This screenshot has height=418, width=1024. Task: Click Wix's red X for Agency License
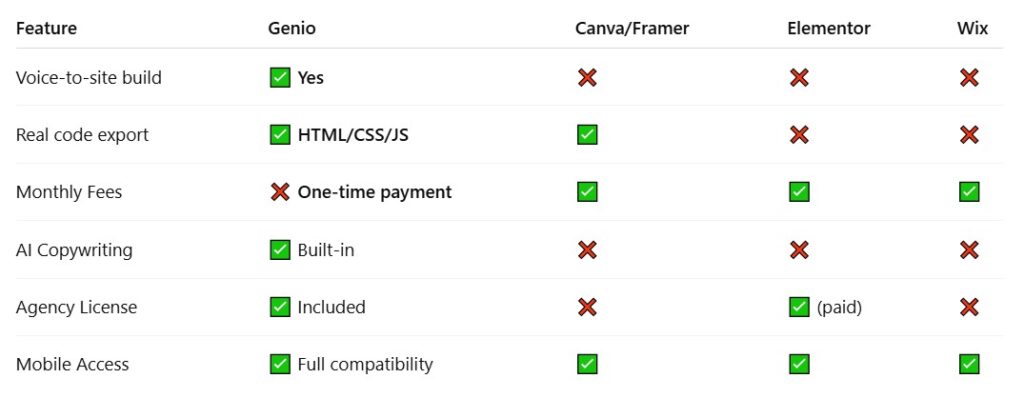(969, 307)
